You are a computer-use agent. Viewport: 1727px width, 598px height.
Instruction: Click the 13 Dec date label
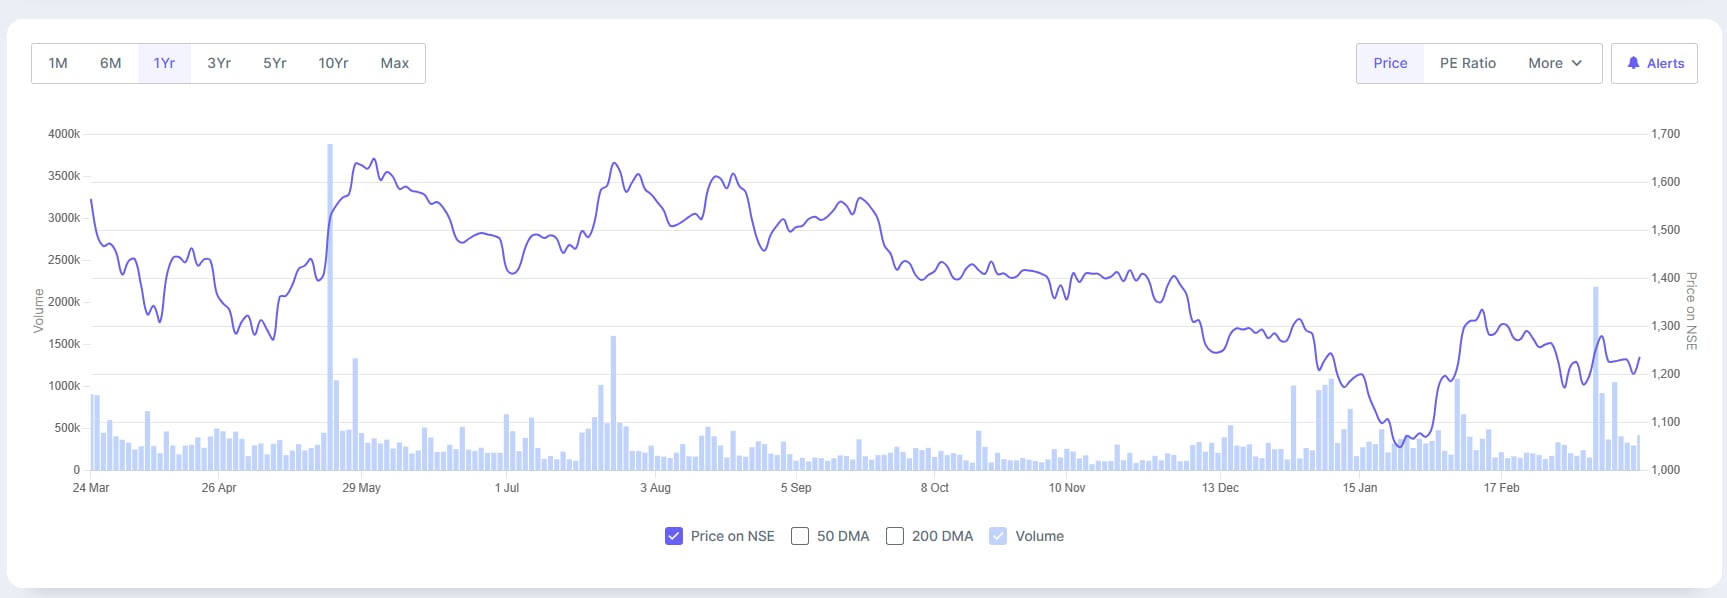tap(1220, 488)
